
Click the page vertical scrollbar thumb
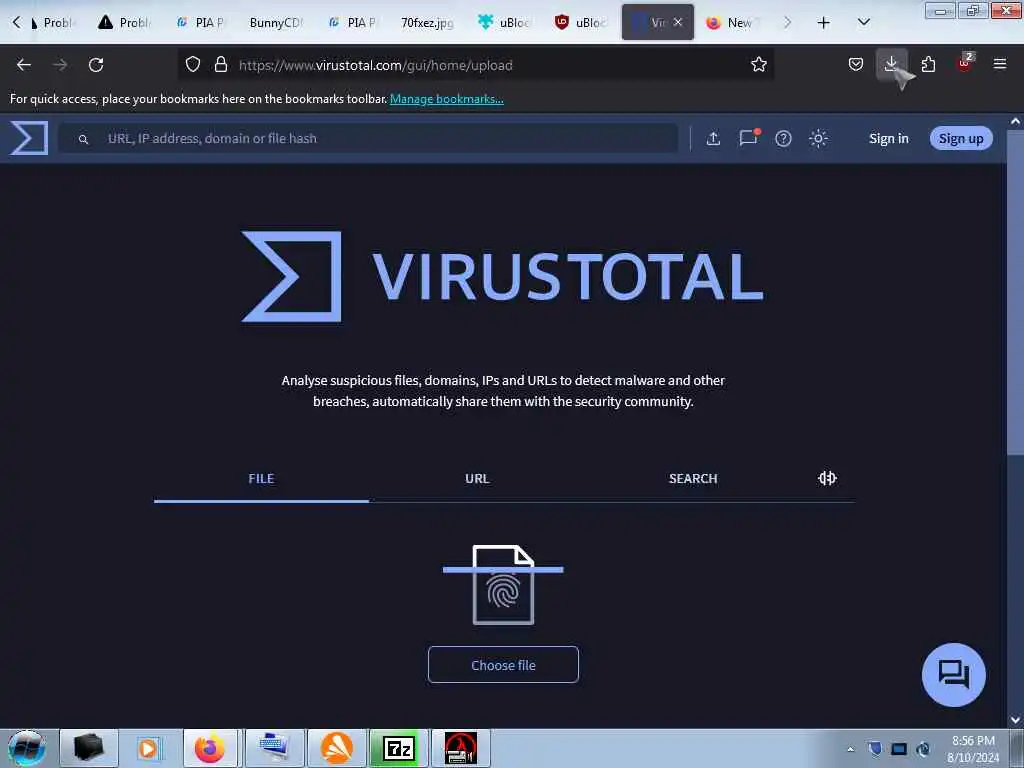tap(1014, 294)
